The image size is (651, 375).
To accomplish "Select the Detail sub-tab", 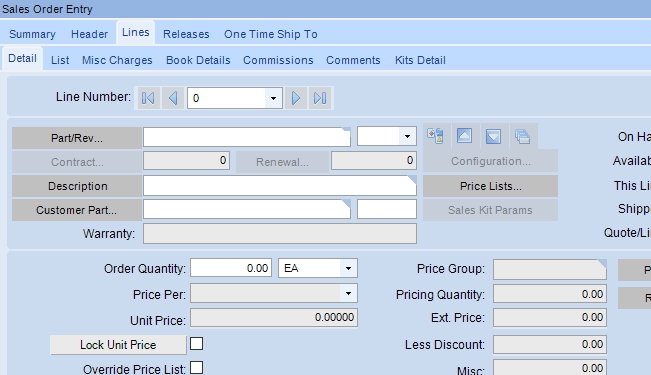I will pos(22,59).
